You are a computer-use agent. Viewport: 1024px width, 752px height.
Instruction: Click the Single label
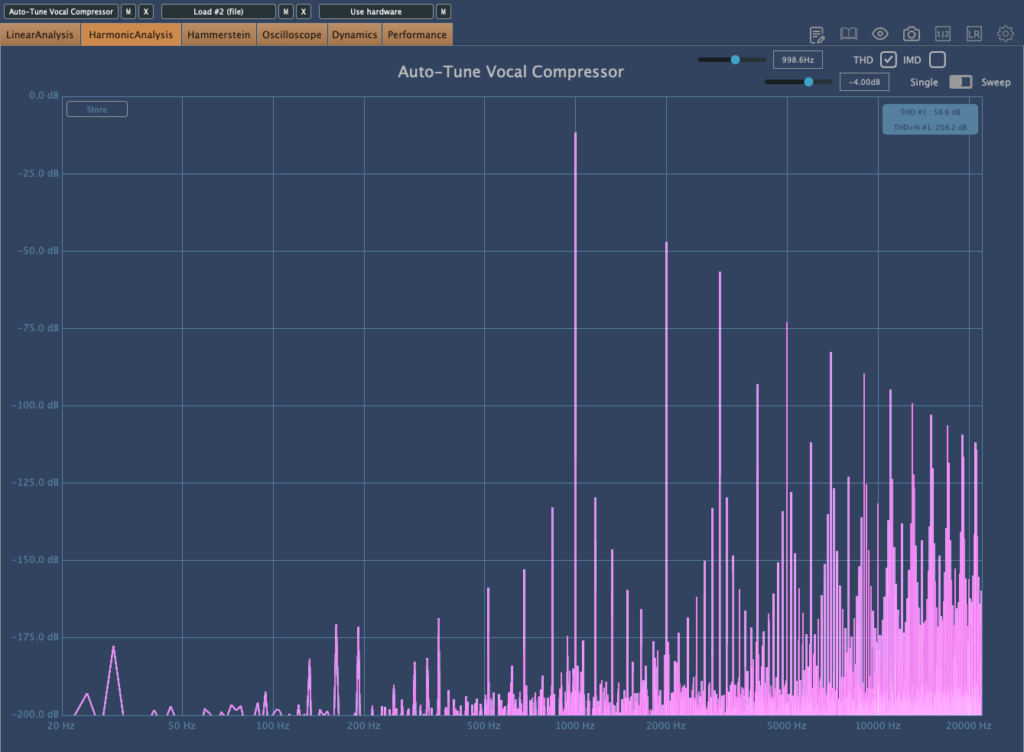click(x=923, y=82)
